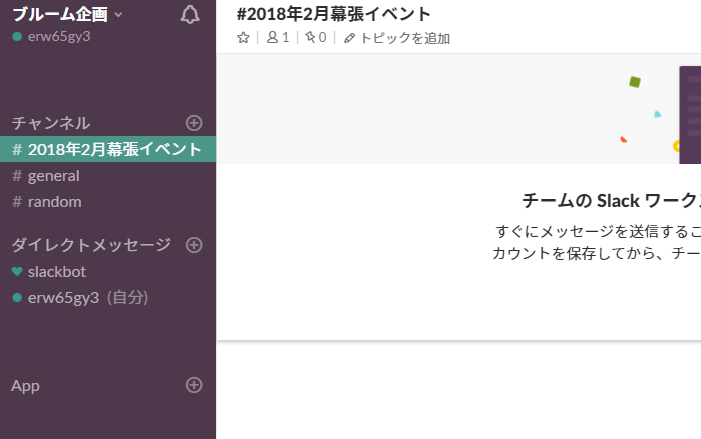This screenshot has height=439, width=701.
Task: Expand the workspace chevron arrow
Action: tap(118, 15)
